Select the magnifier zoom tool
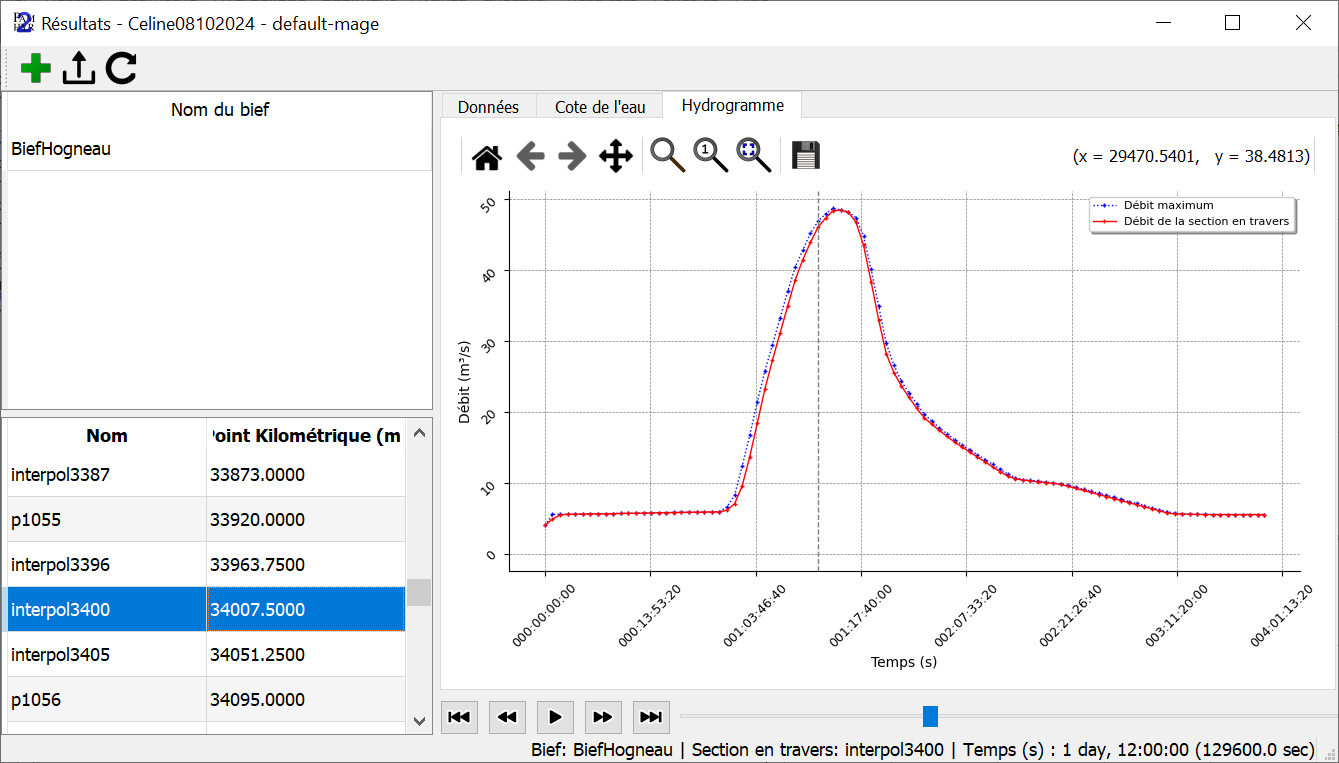Screen dimensions: 1339x763 click(x=667, y=156)
